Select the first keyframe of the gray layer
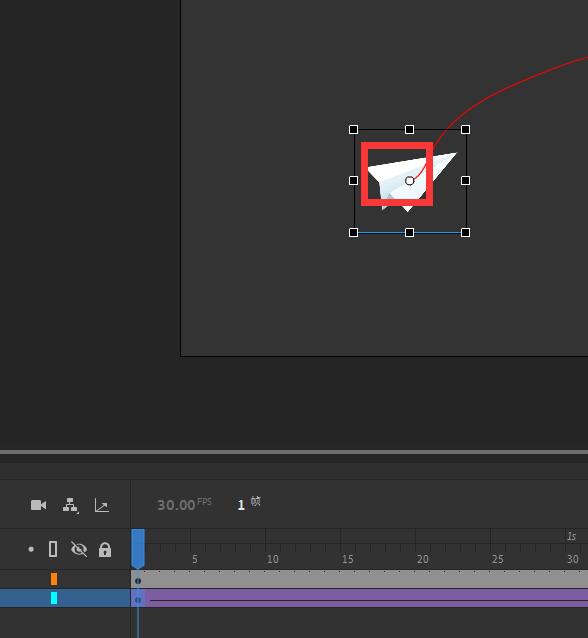The image size is (588, 638). point(138,581)
